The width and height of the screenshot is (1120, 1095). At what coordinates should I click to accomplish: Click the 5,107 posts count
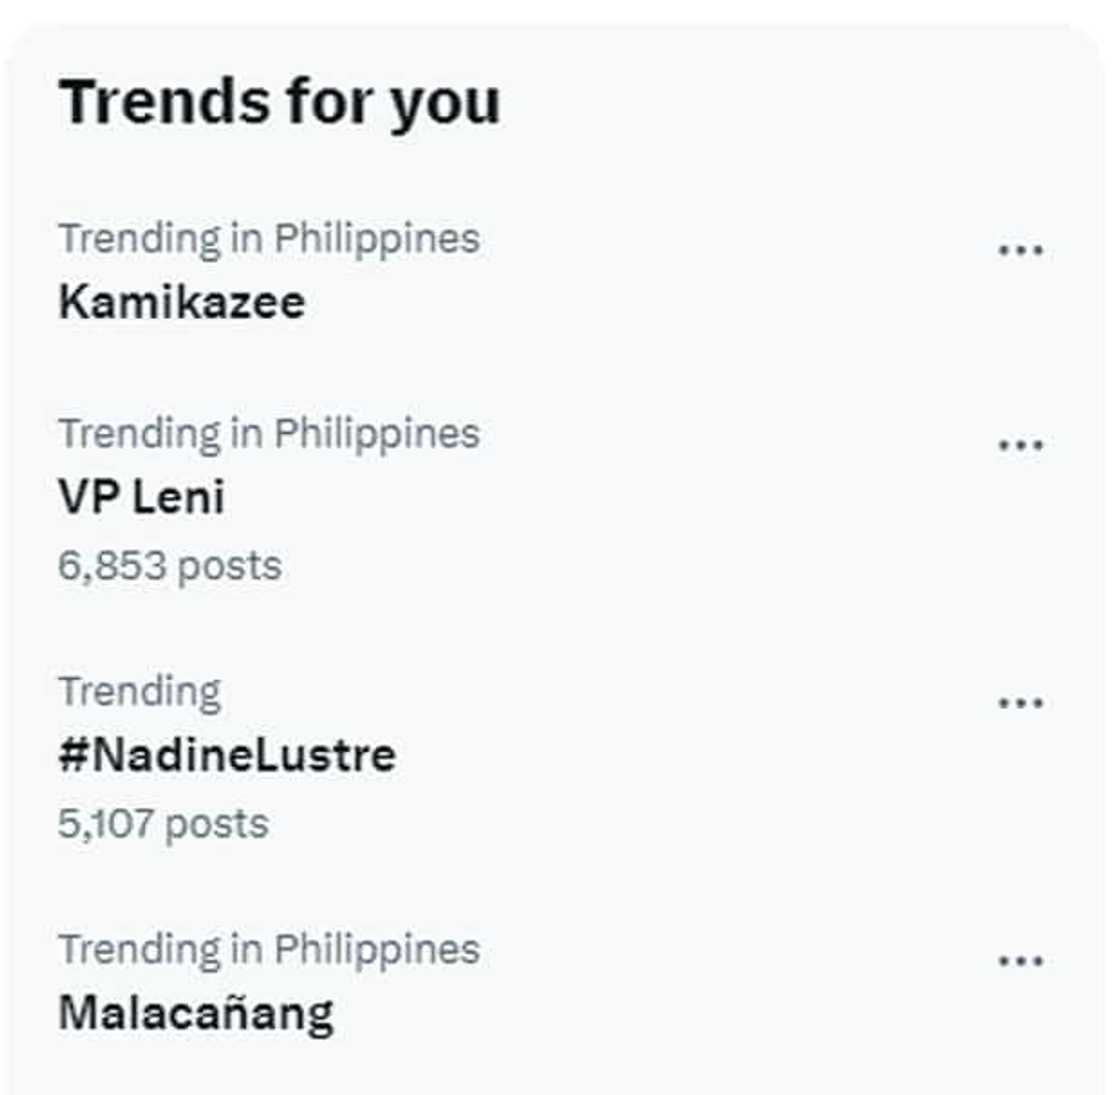point(163,824)
